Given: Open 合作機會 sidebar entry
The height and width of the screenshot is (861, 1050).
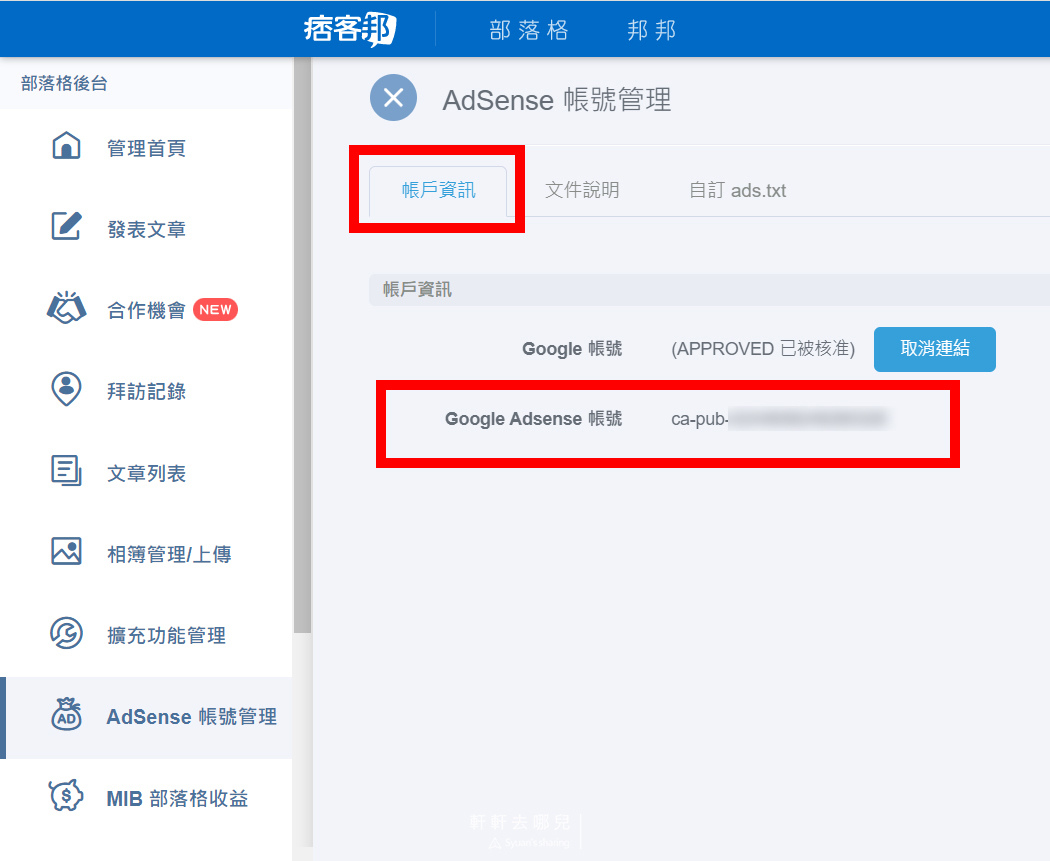Looking at the screenshot, I should pos(146,310).
